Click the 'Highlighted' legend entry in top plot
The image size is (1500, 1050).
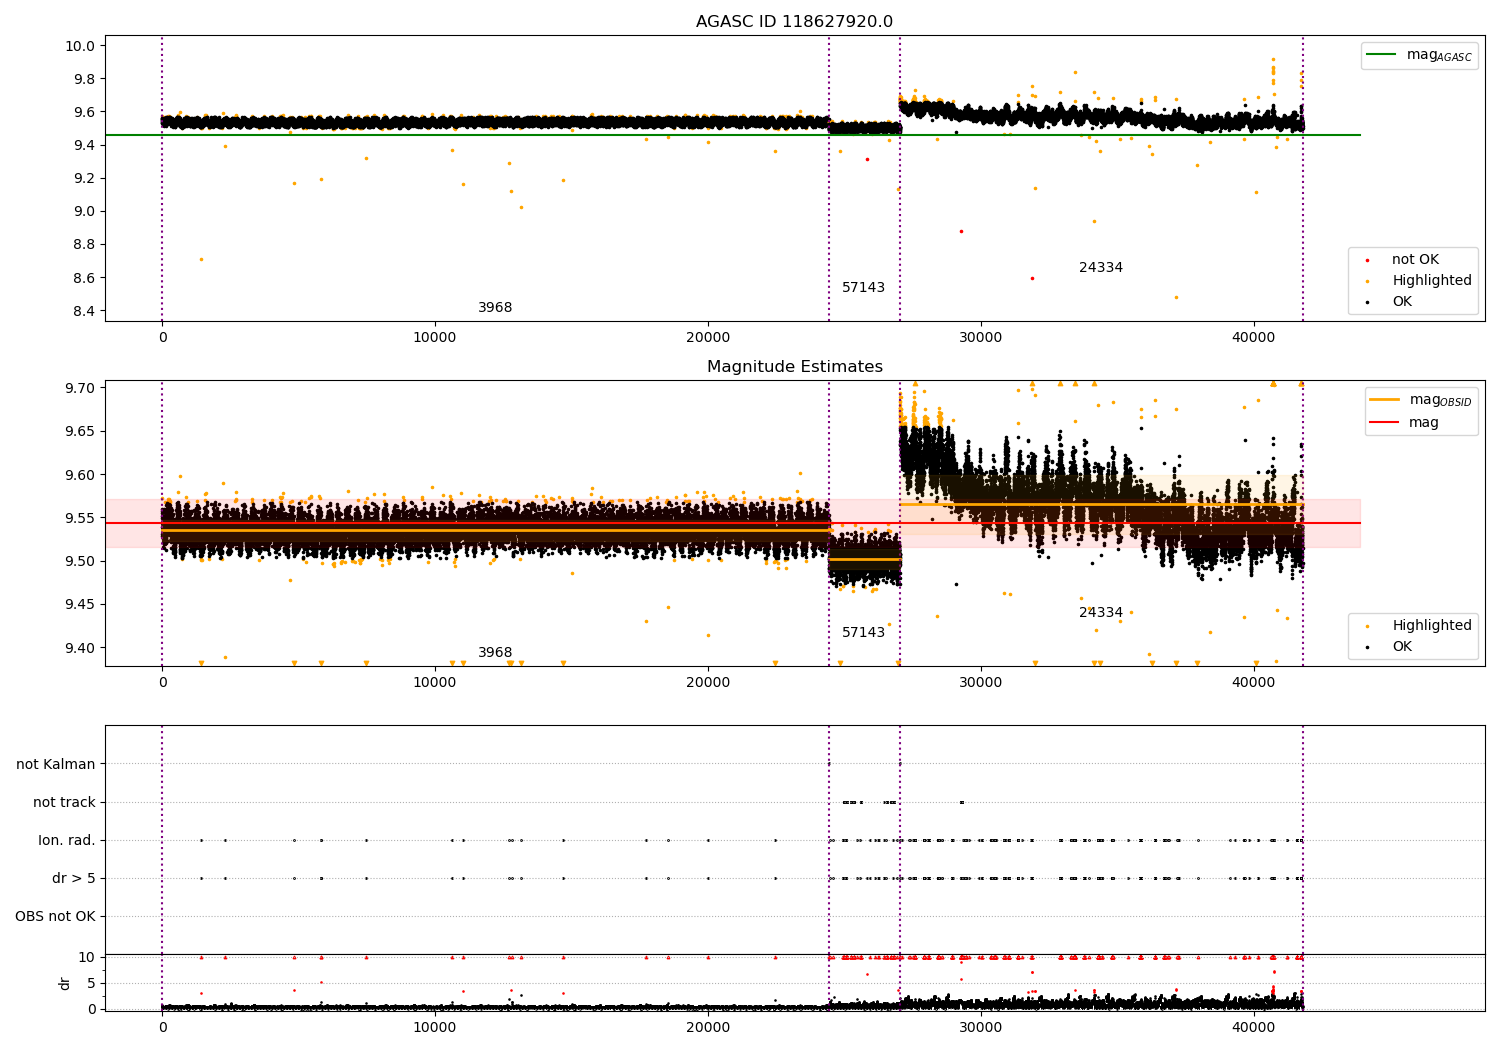tap(1431, 281)
